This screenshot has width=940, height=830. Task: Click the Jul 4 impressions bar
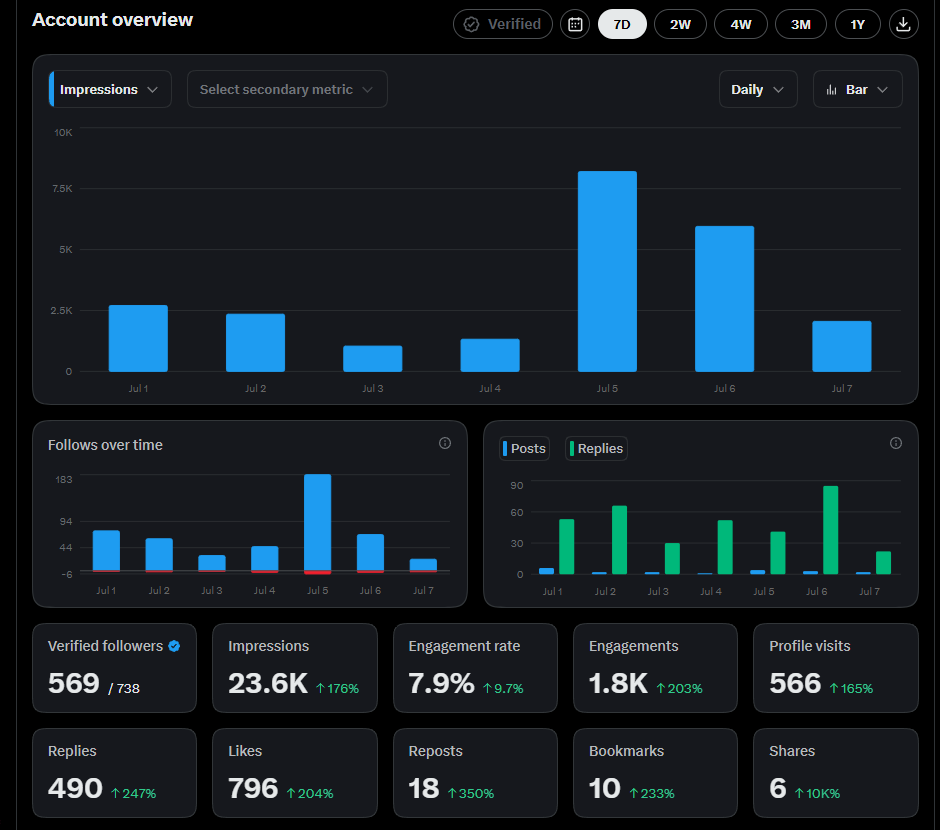coord(490,355)
